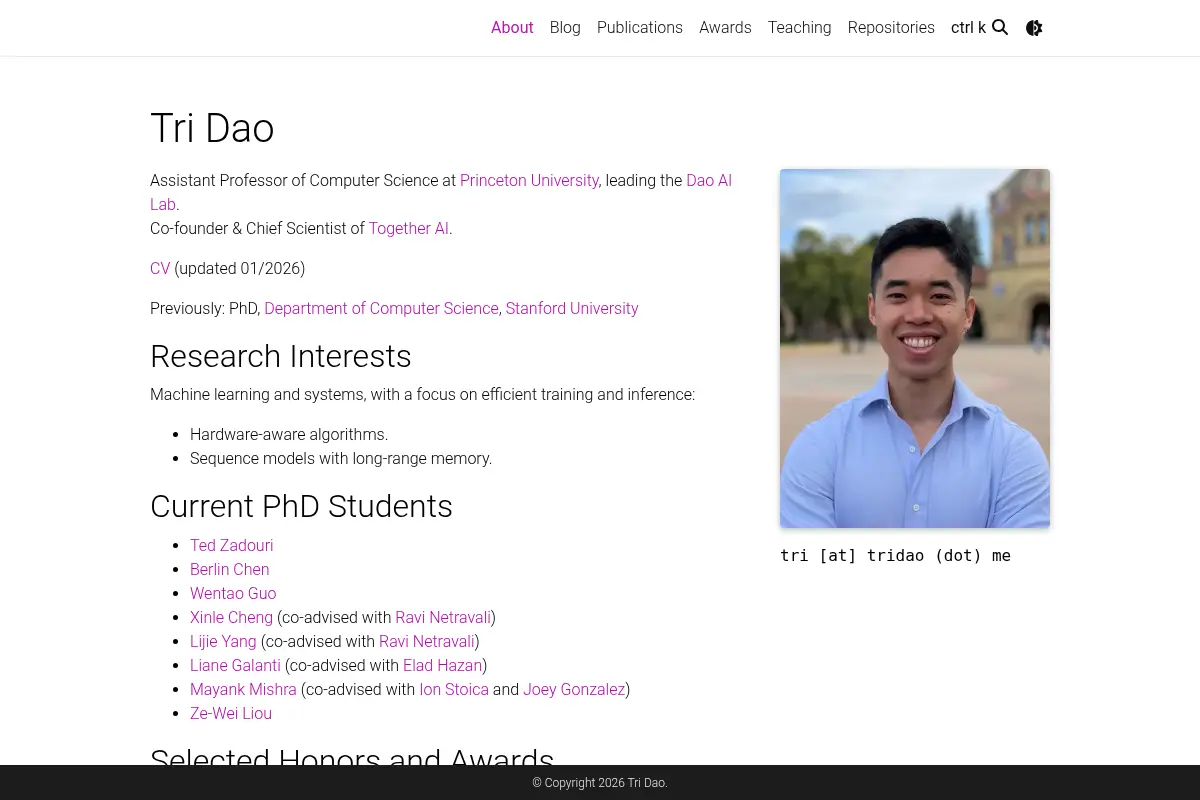Open the About nav item
This screenshot has width=1200, height=800.
point(512,28)
